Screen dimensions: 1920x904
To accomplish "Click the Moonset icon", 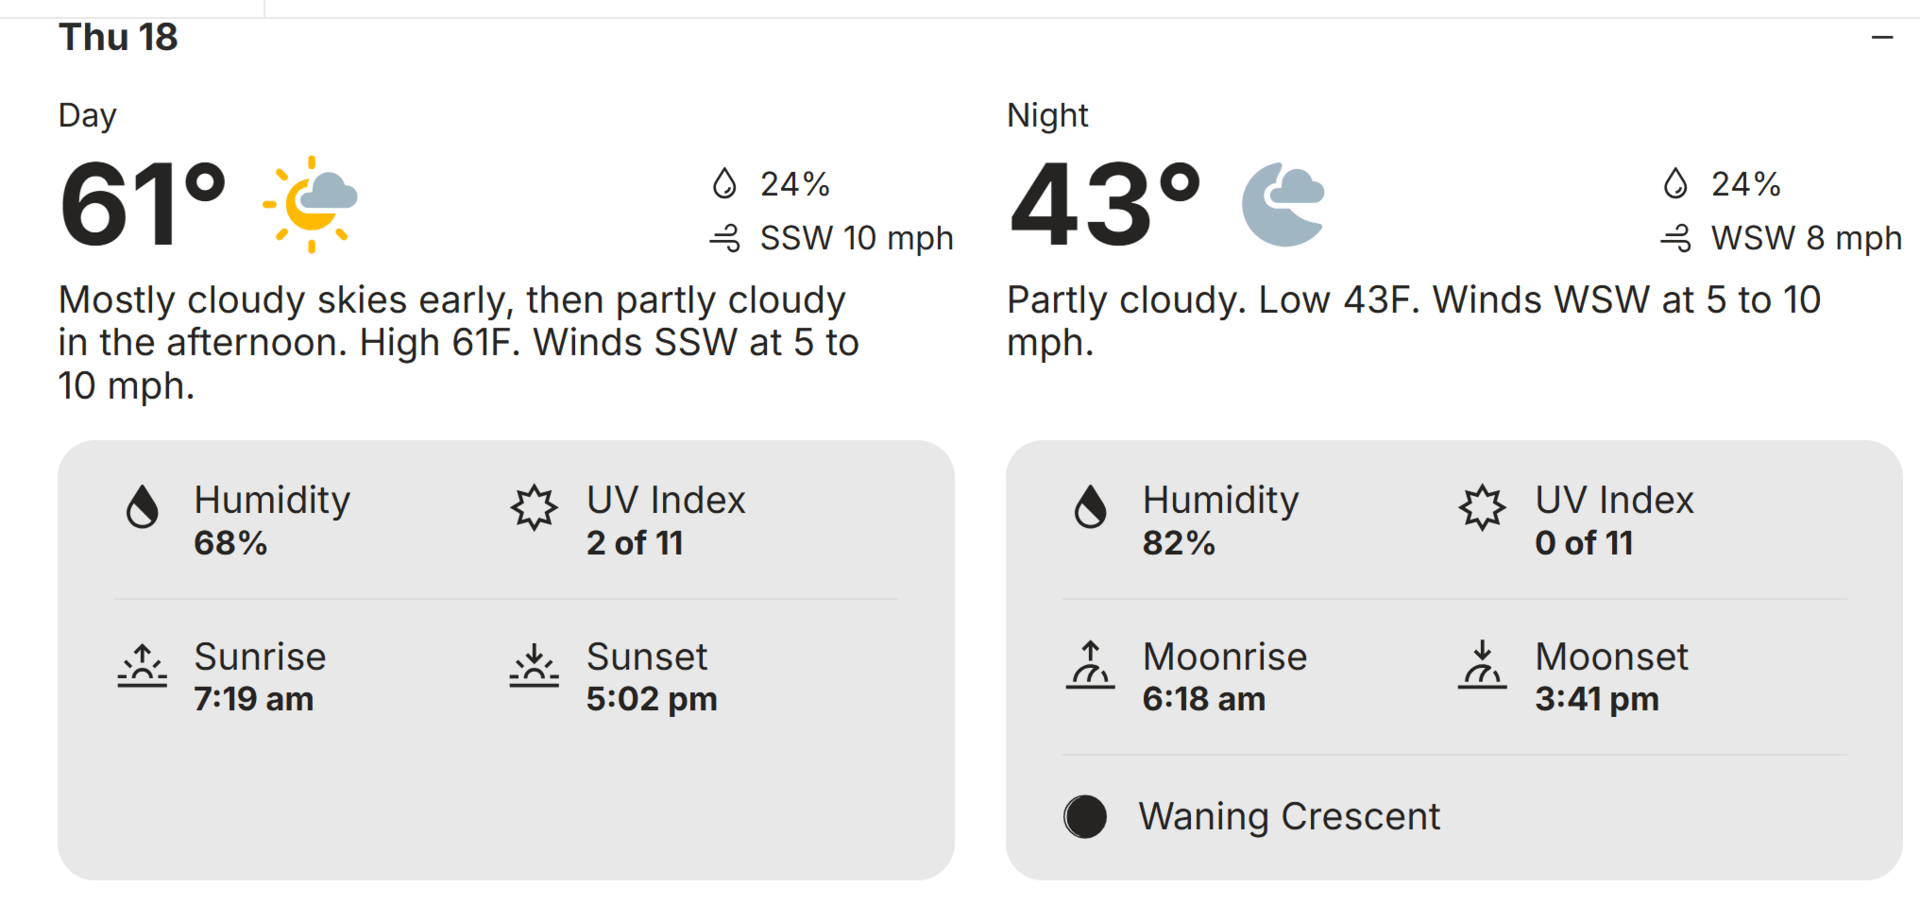I will (1482, 665).
